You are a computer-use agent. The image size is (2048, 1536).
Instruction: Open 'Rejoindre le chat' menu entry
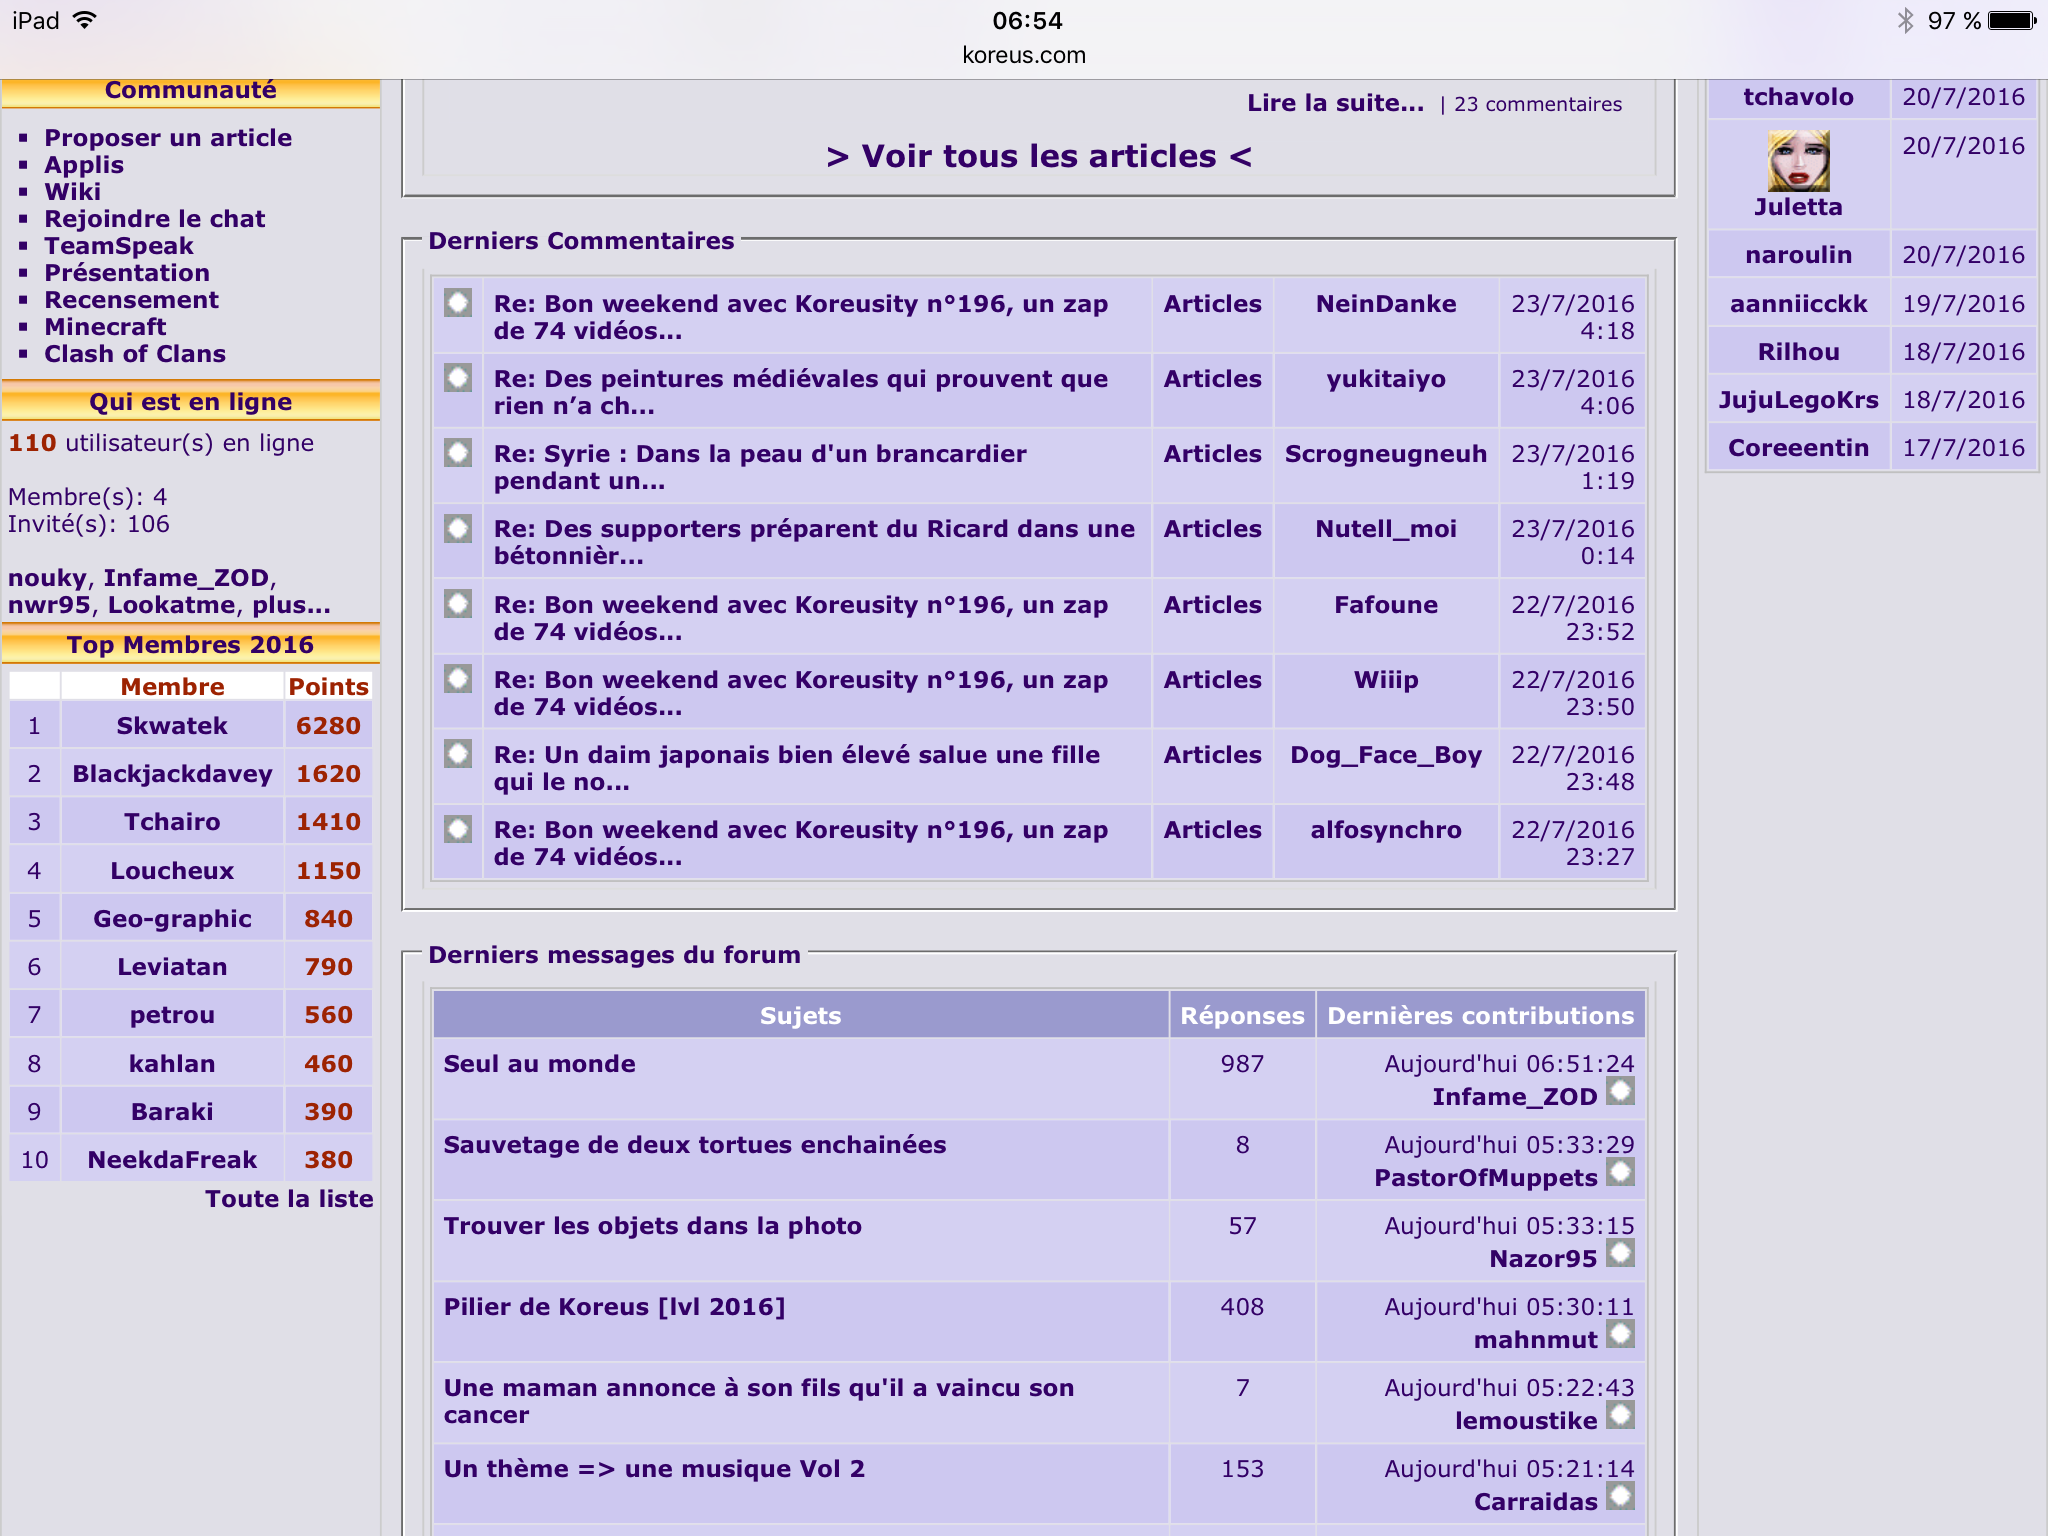click(x=155, y=219)
